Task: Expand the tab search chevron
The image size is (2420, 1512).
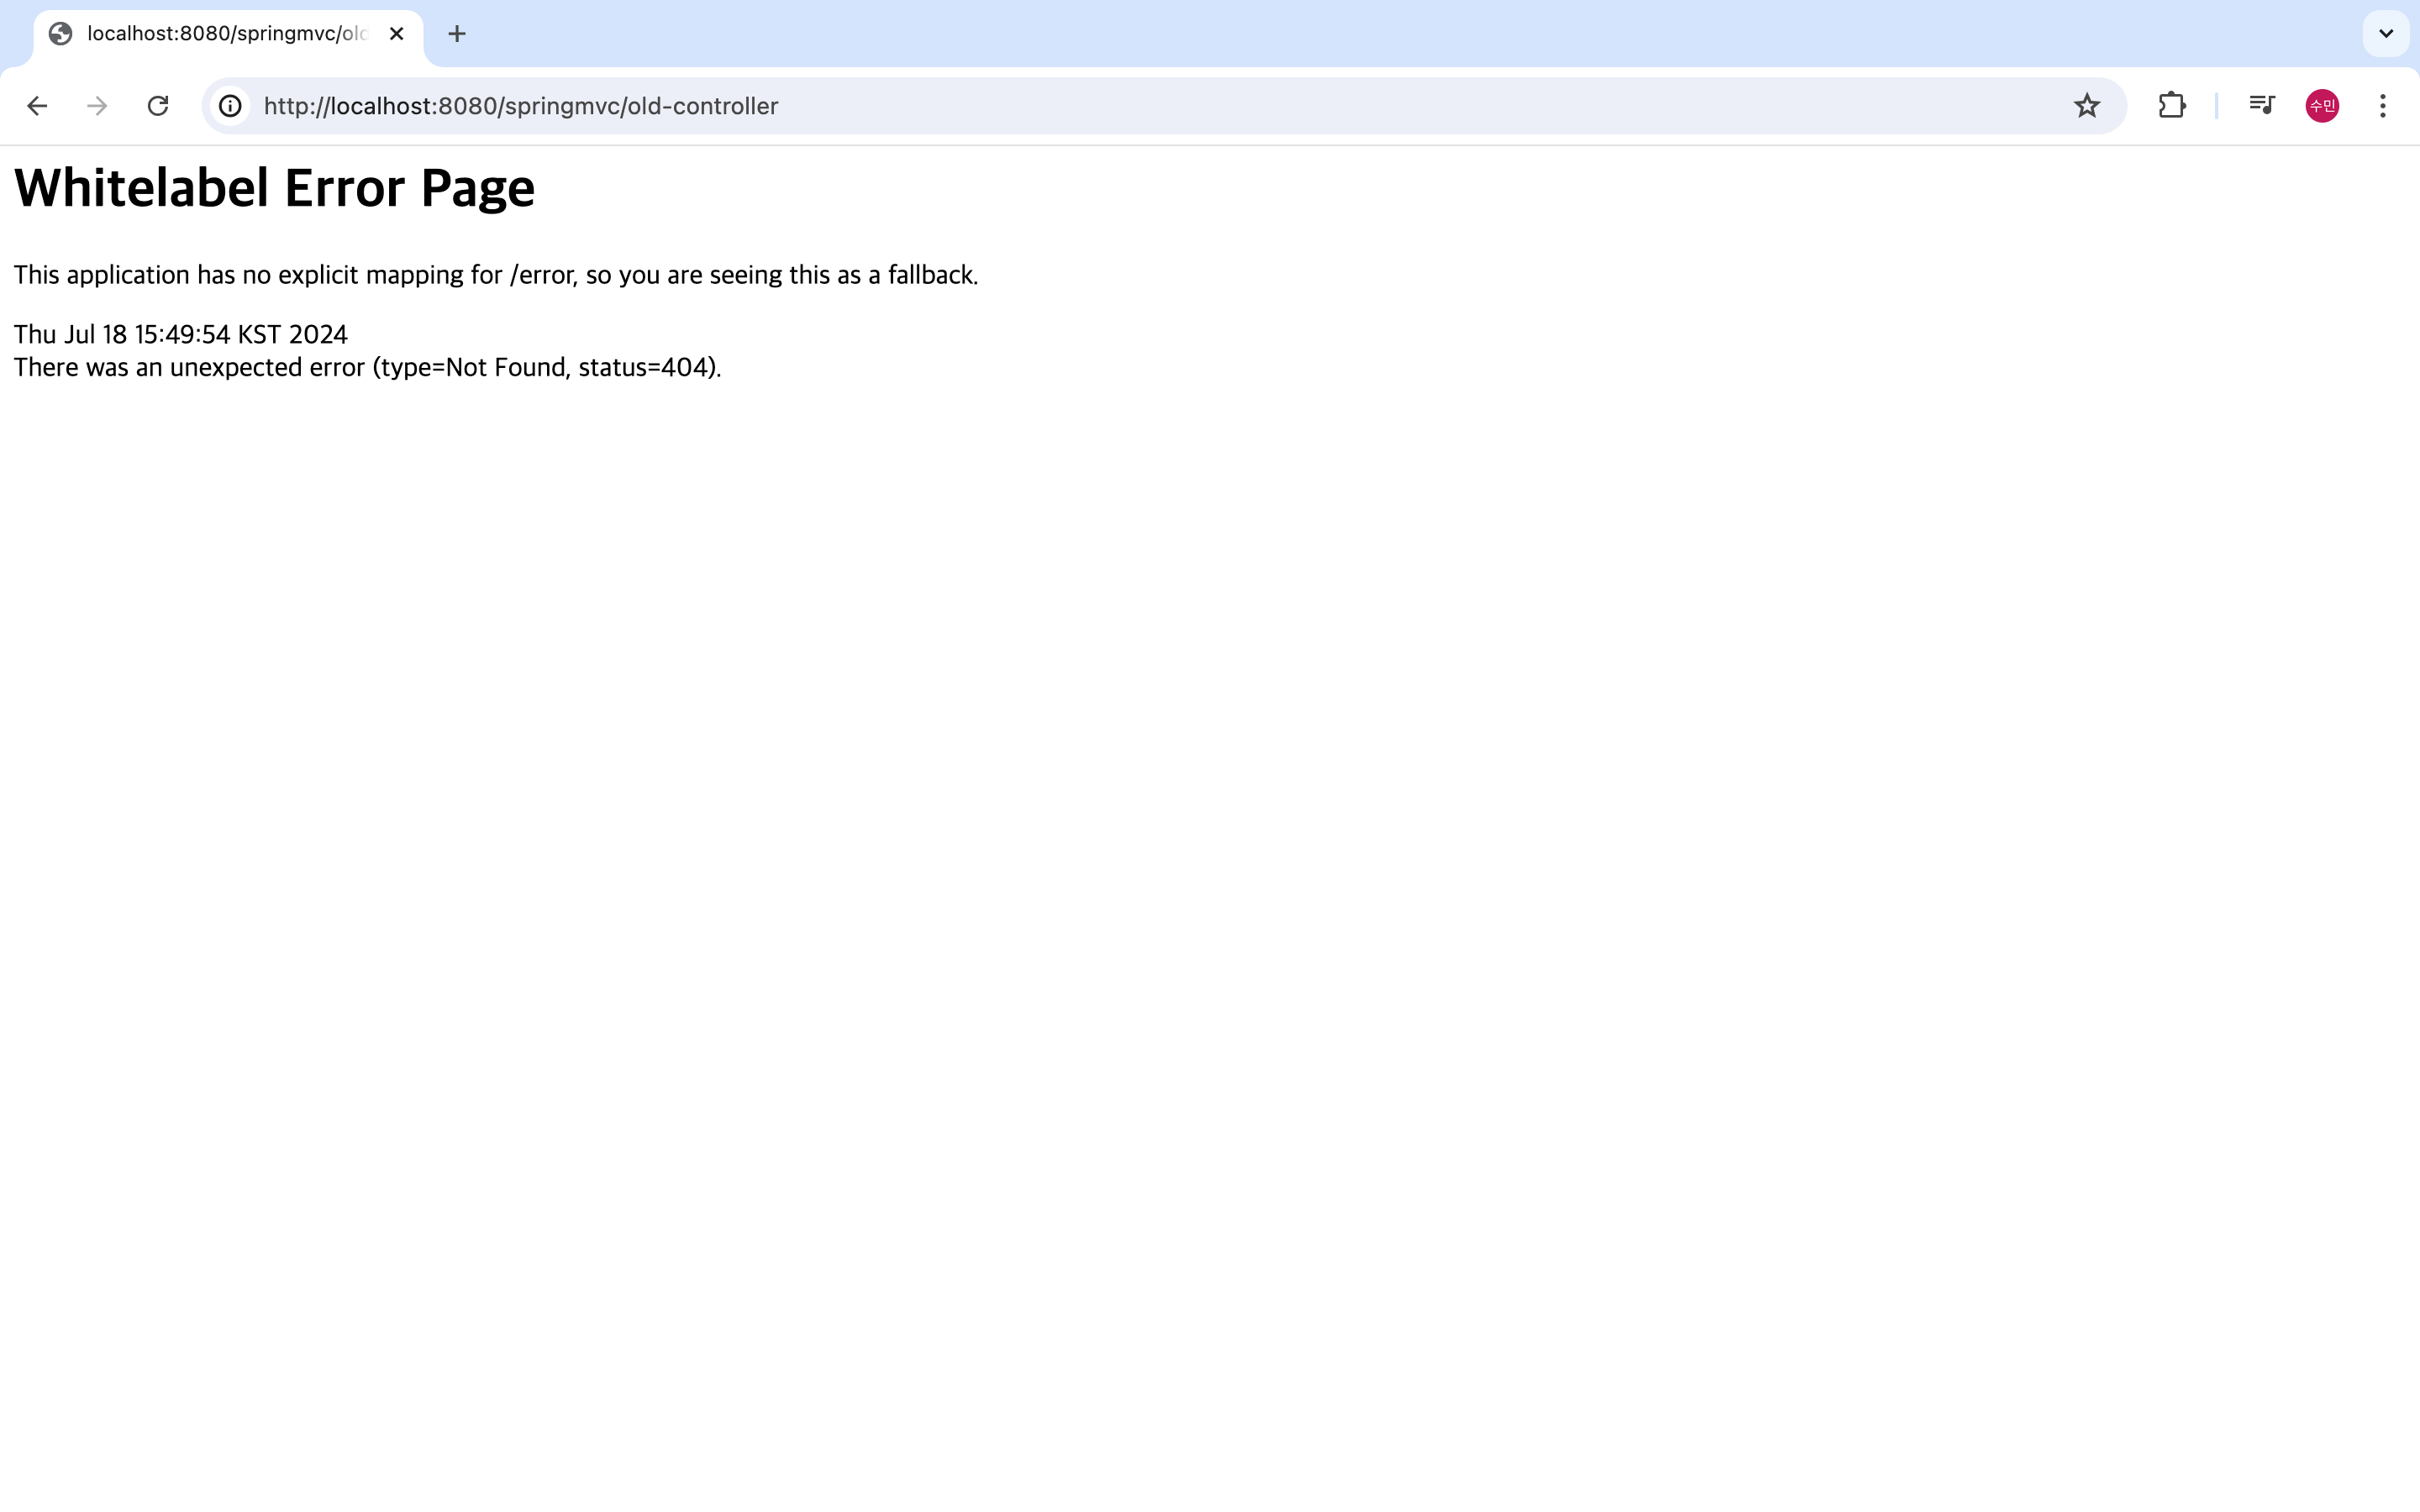Action: click(x=2385, y=34)
